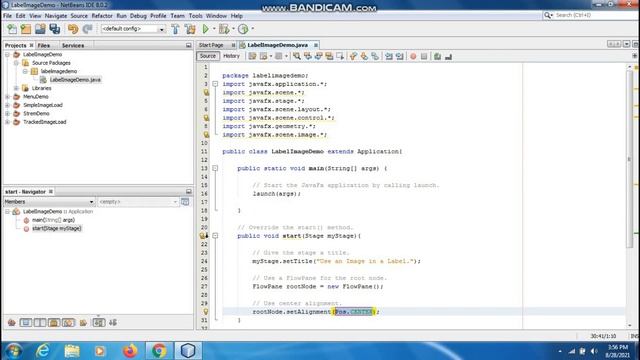This screenshot has width=640, height=360.
Task: Click the Redo arrow icon
Action: click(87, 29)
